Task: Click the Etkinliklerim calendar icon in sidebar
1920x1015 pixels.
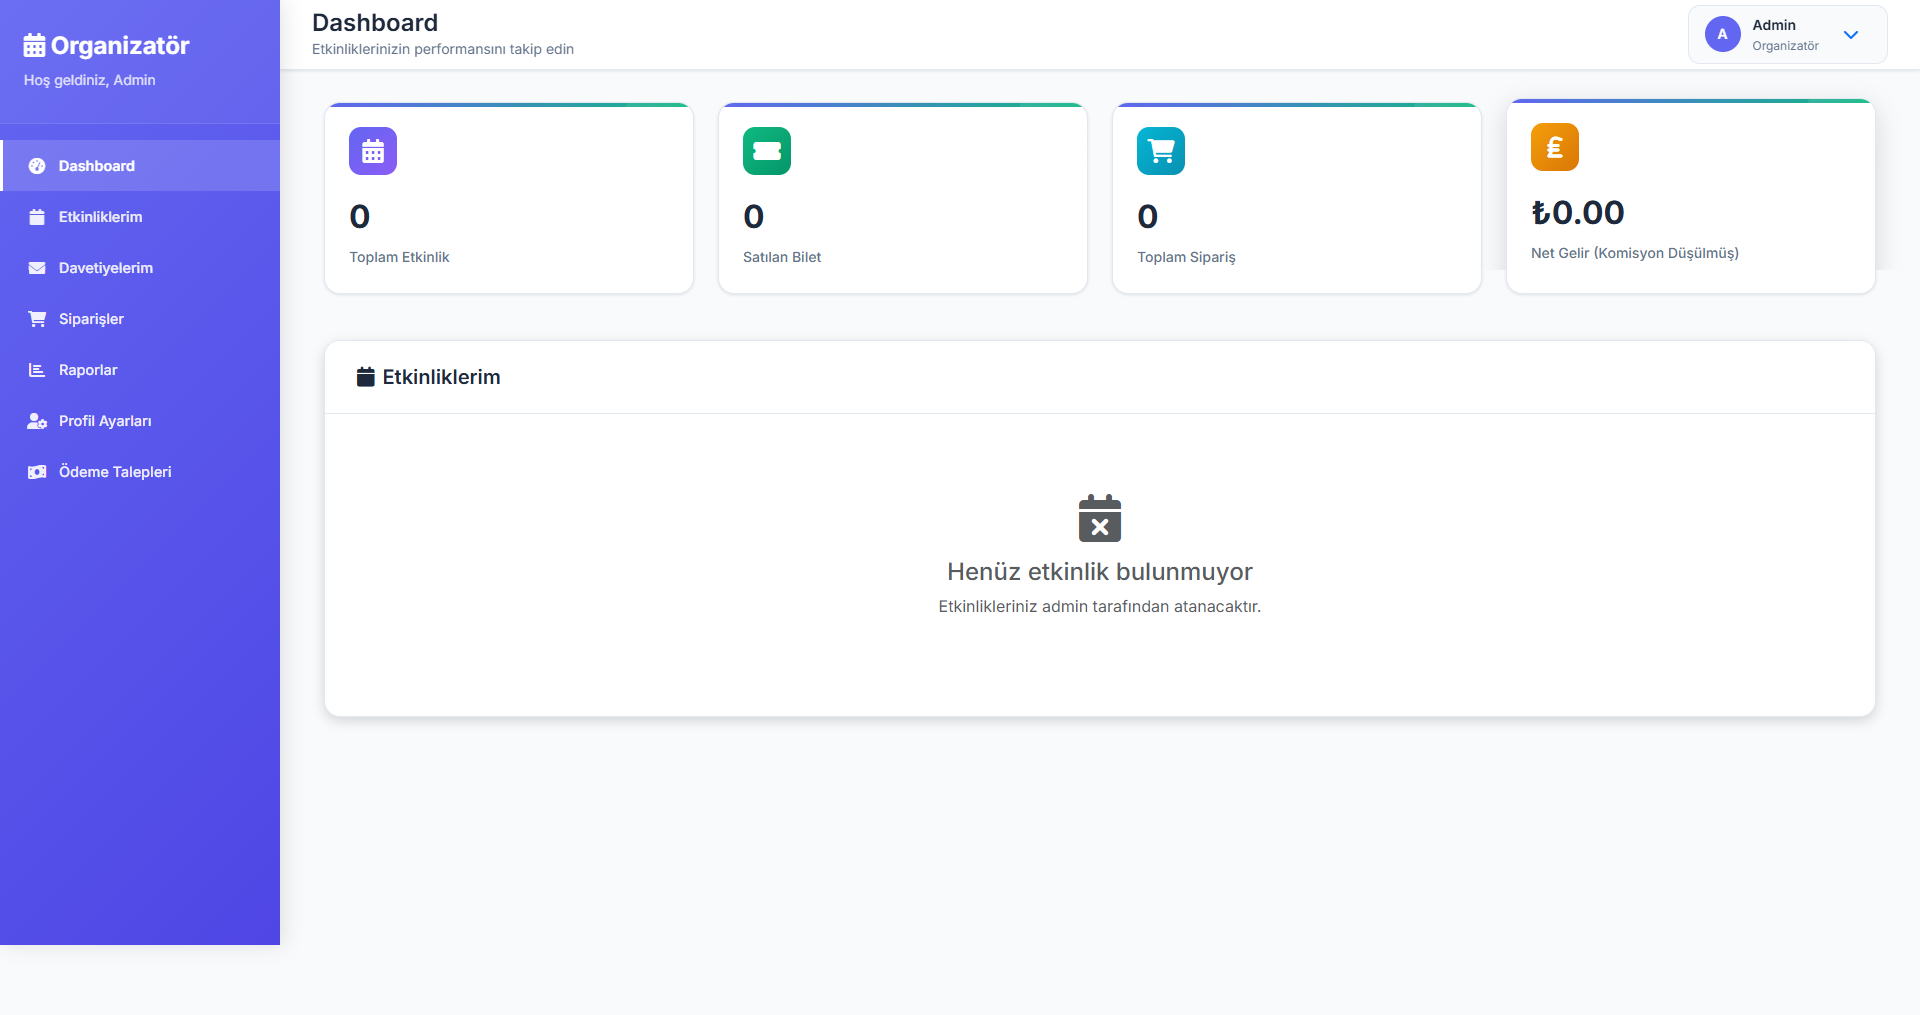Action: [x=37, y=217]
